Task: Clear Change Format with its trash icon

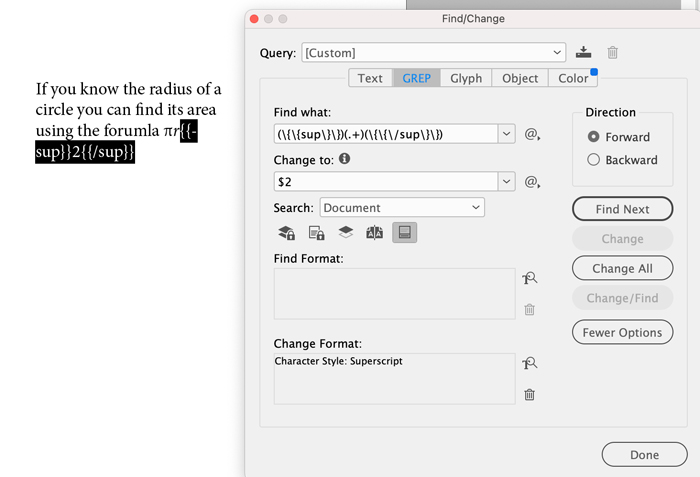Action: pos(530,395)
